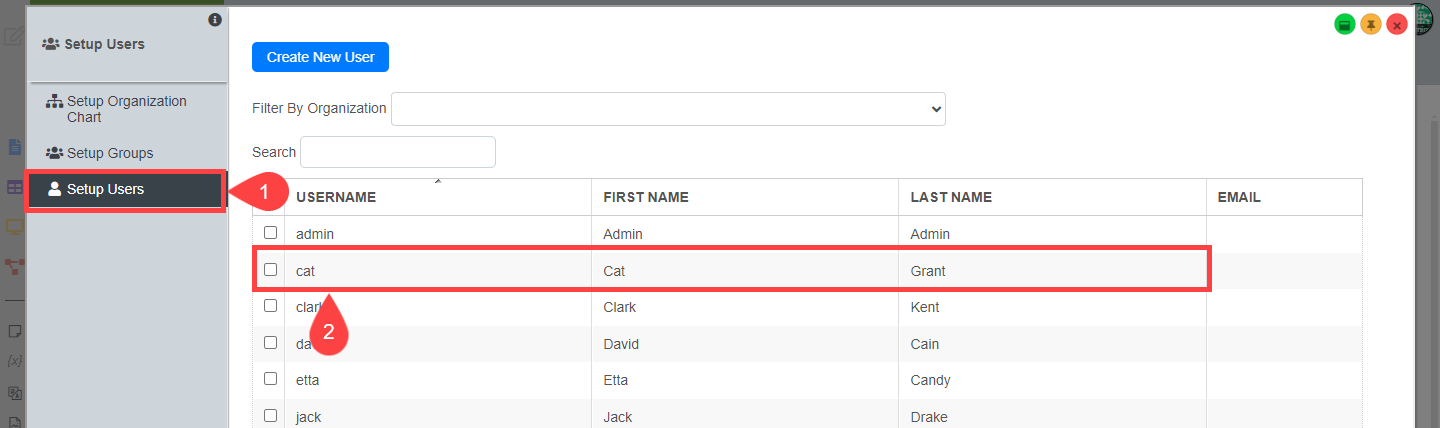Screen dimensions: 1440x428
Task: Tick the checkbox for user cat
Action: (270, 270)
